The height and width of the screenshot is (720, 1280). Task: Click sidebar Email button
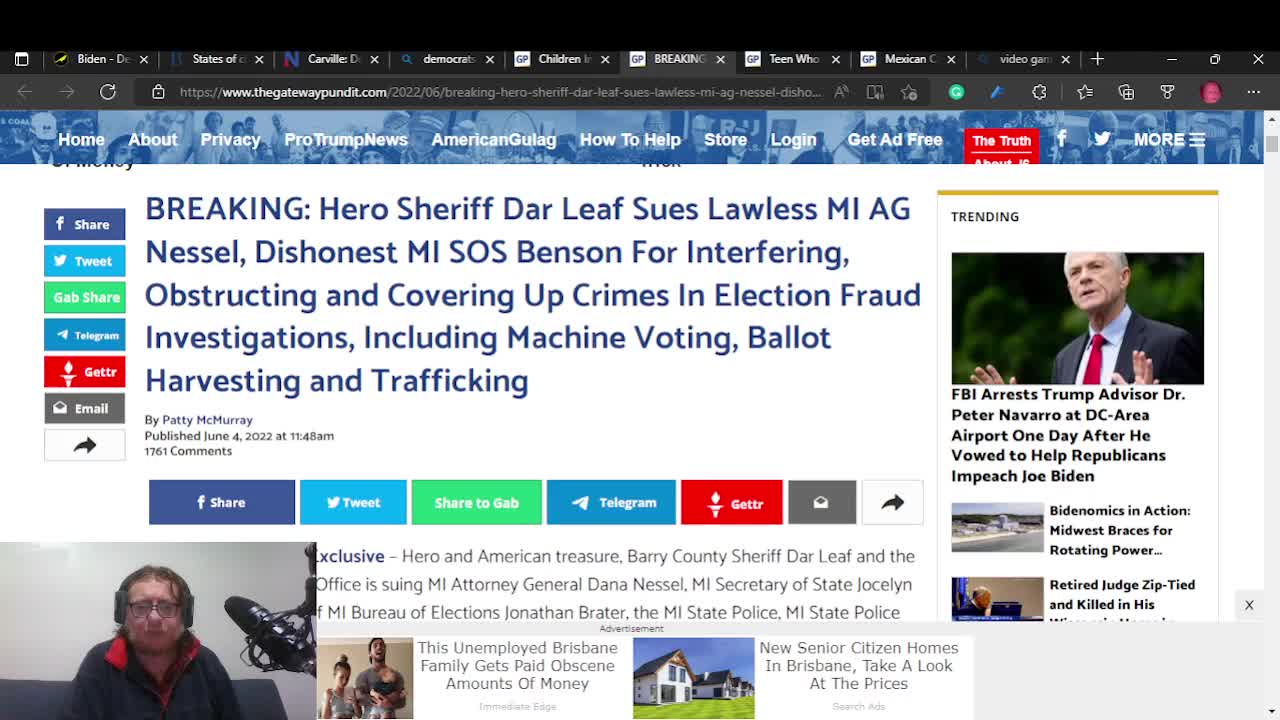coord(84,408)
